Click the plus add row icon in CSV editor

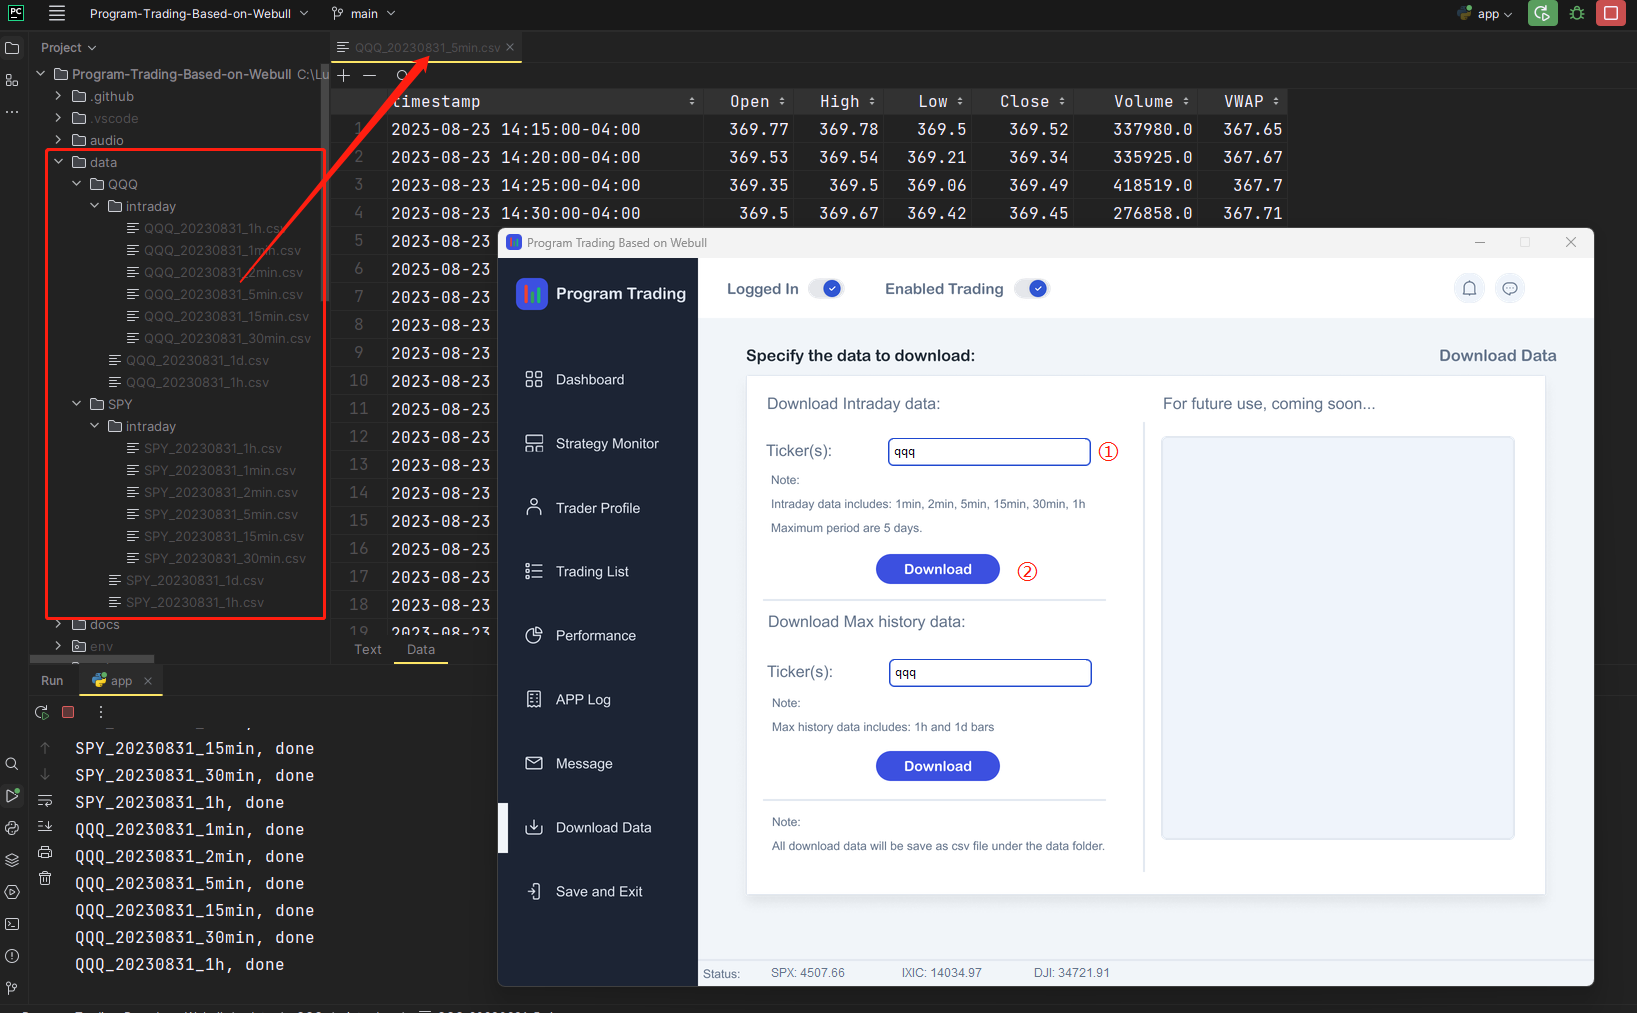[343, 75]
